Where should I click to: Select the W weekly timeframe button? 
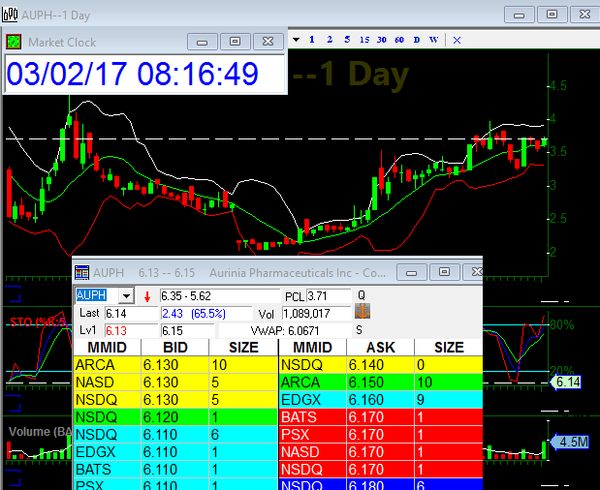434,40
